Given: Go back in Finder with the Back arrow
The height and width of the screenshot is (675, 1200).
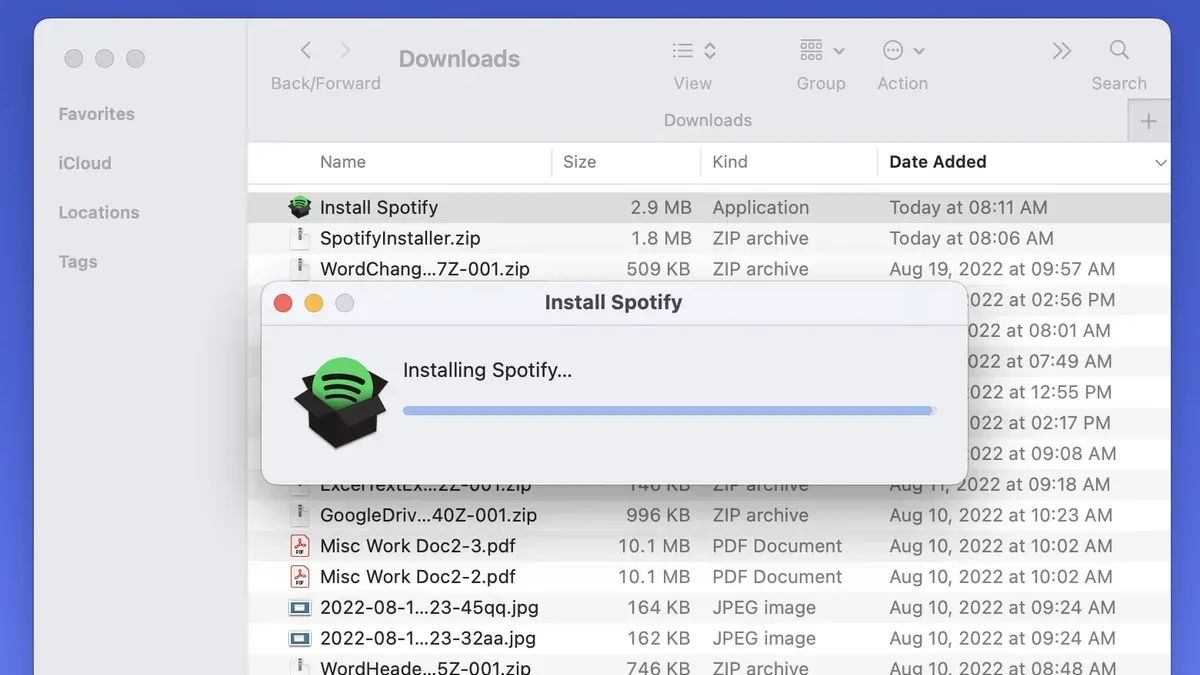Looking at the screenshot, I should click(x=306, y=50).
